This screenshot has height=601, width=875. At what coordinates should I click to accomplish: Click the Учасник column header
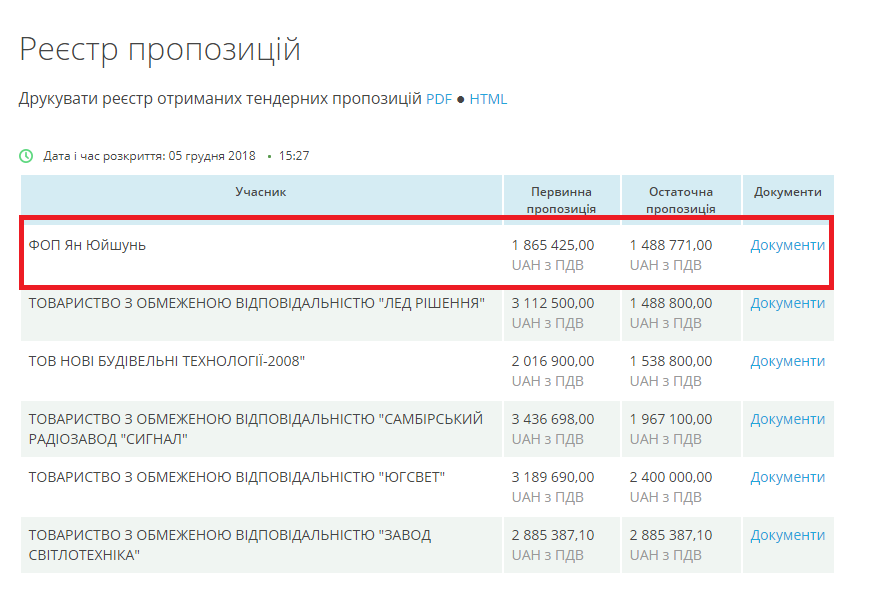(x=261, y=192)
